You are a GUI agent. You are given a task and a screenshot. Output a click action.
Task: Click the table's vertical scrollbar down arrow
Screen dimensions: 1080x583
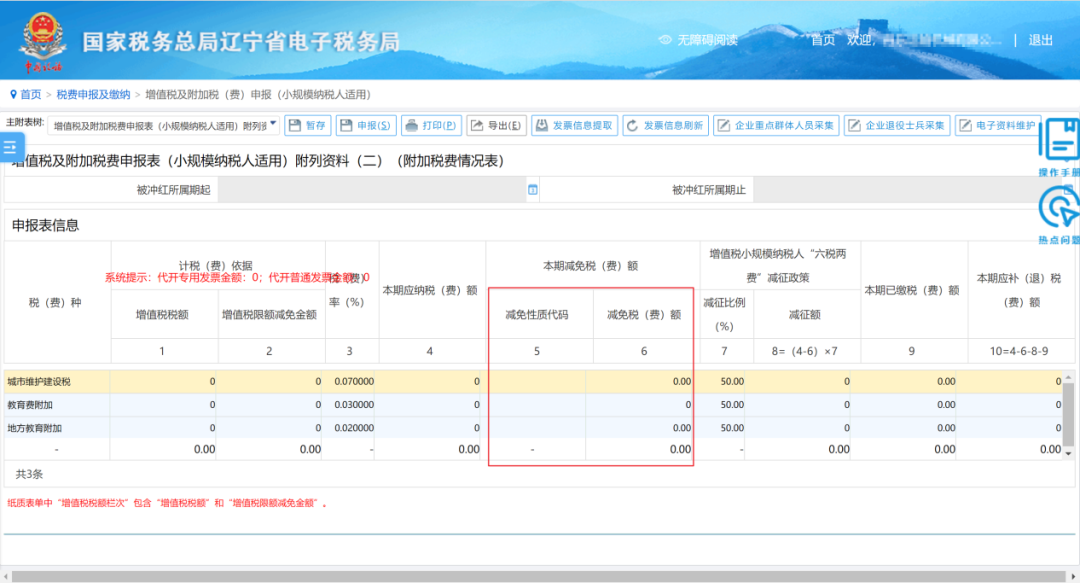1068,453
